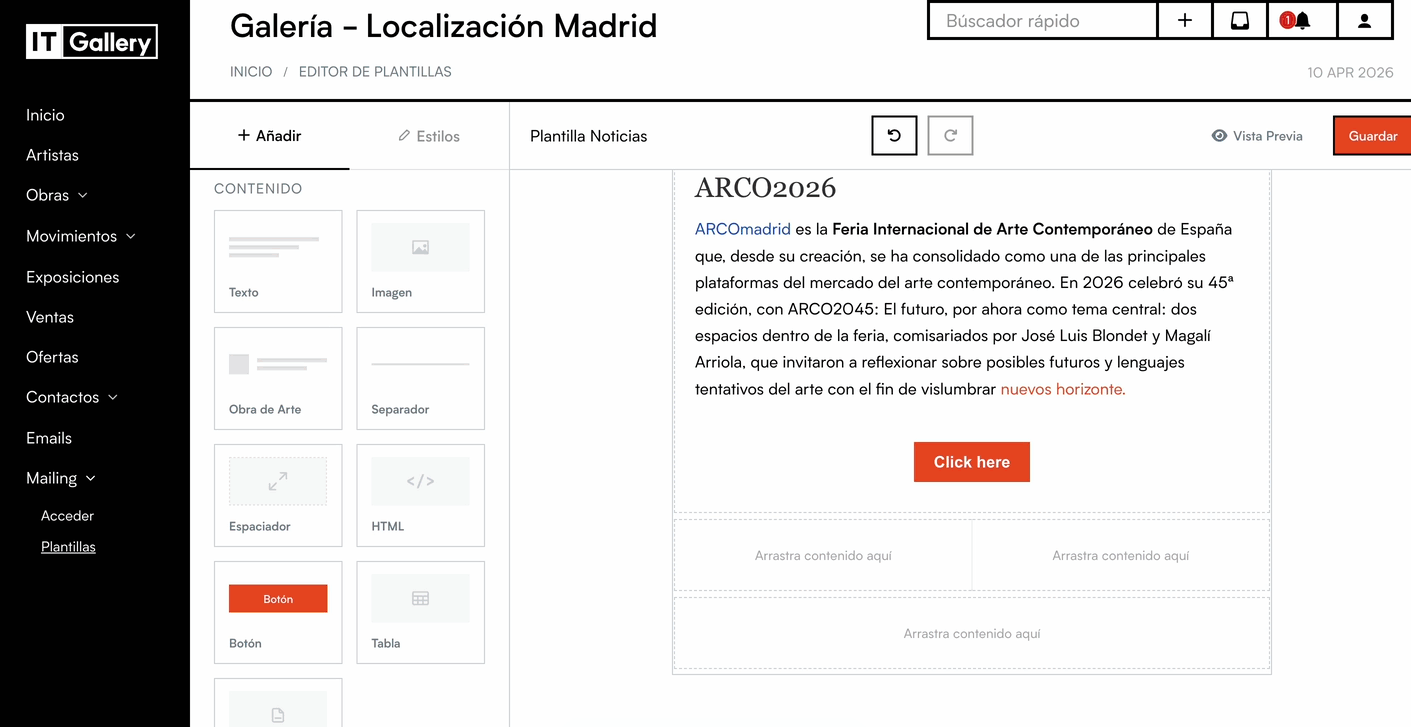This screenshot has width=1411, height=727.
Task: Select the Imagen content block
Action: coord(420,261)
